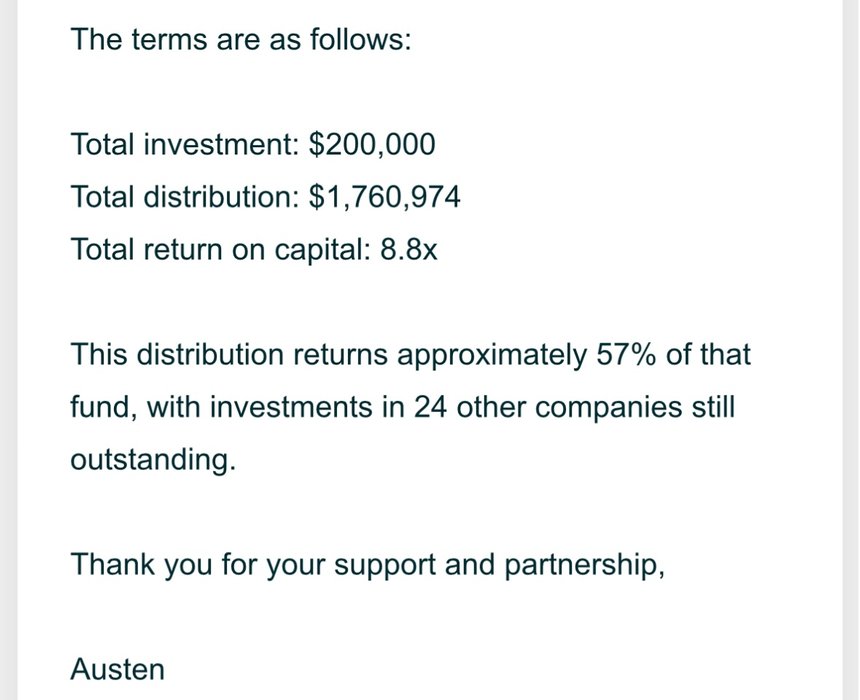Click the word "still" ending the second line
860x700 pixels.
pyautogui.click(x=714, y=407)
